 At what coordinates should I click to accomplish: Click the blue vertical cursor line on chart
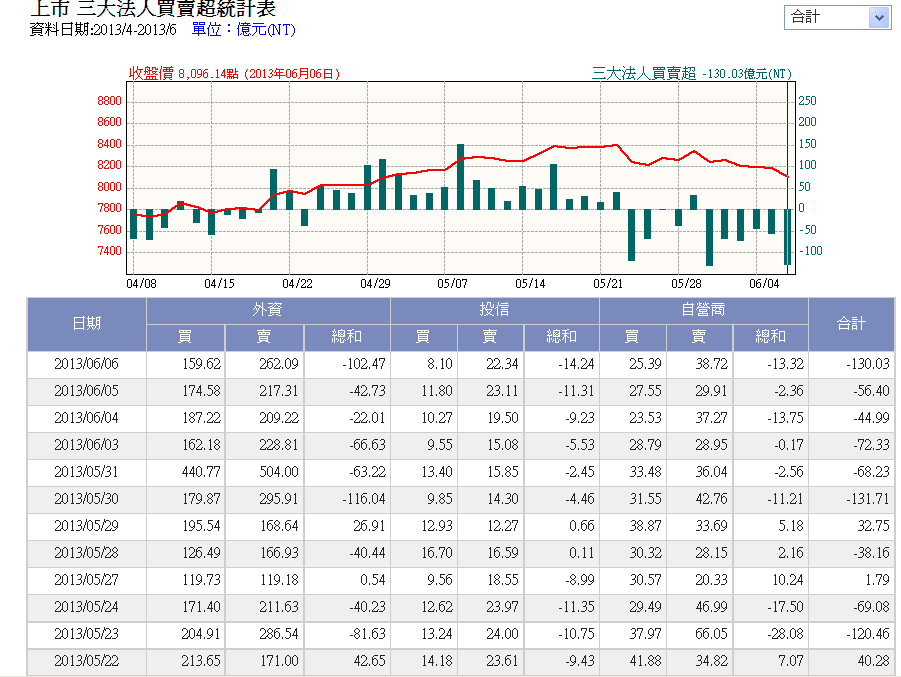point(787,178)
